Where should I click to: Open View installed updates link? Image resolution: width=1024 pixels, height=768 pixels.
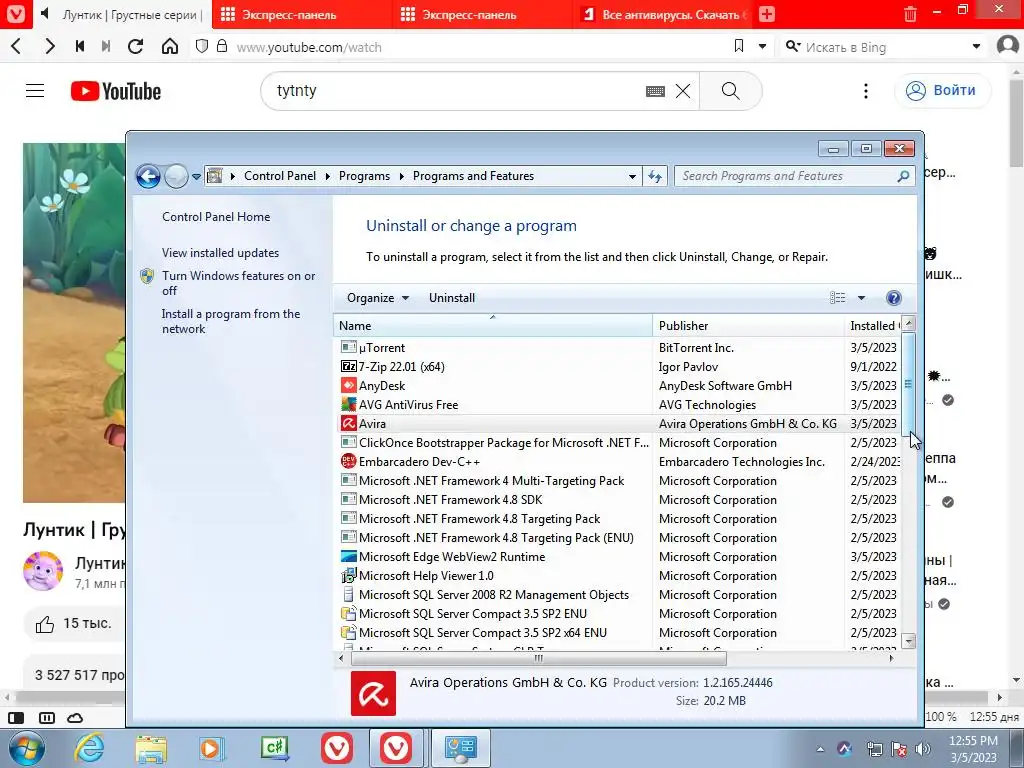point(220,253)
